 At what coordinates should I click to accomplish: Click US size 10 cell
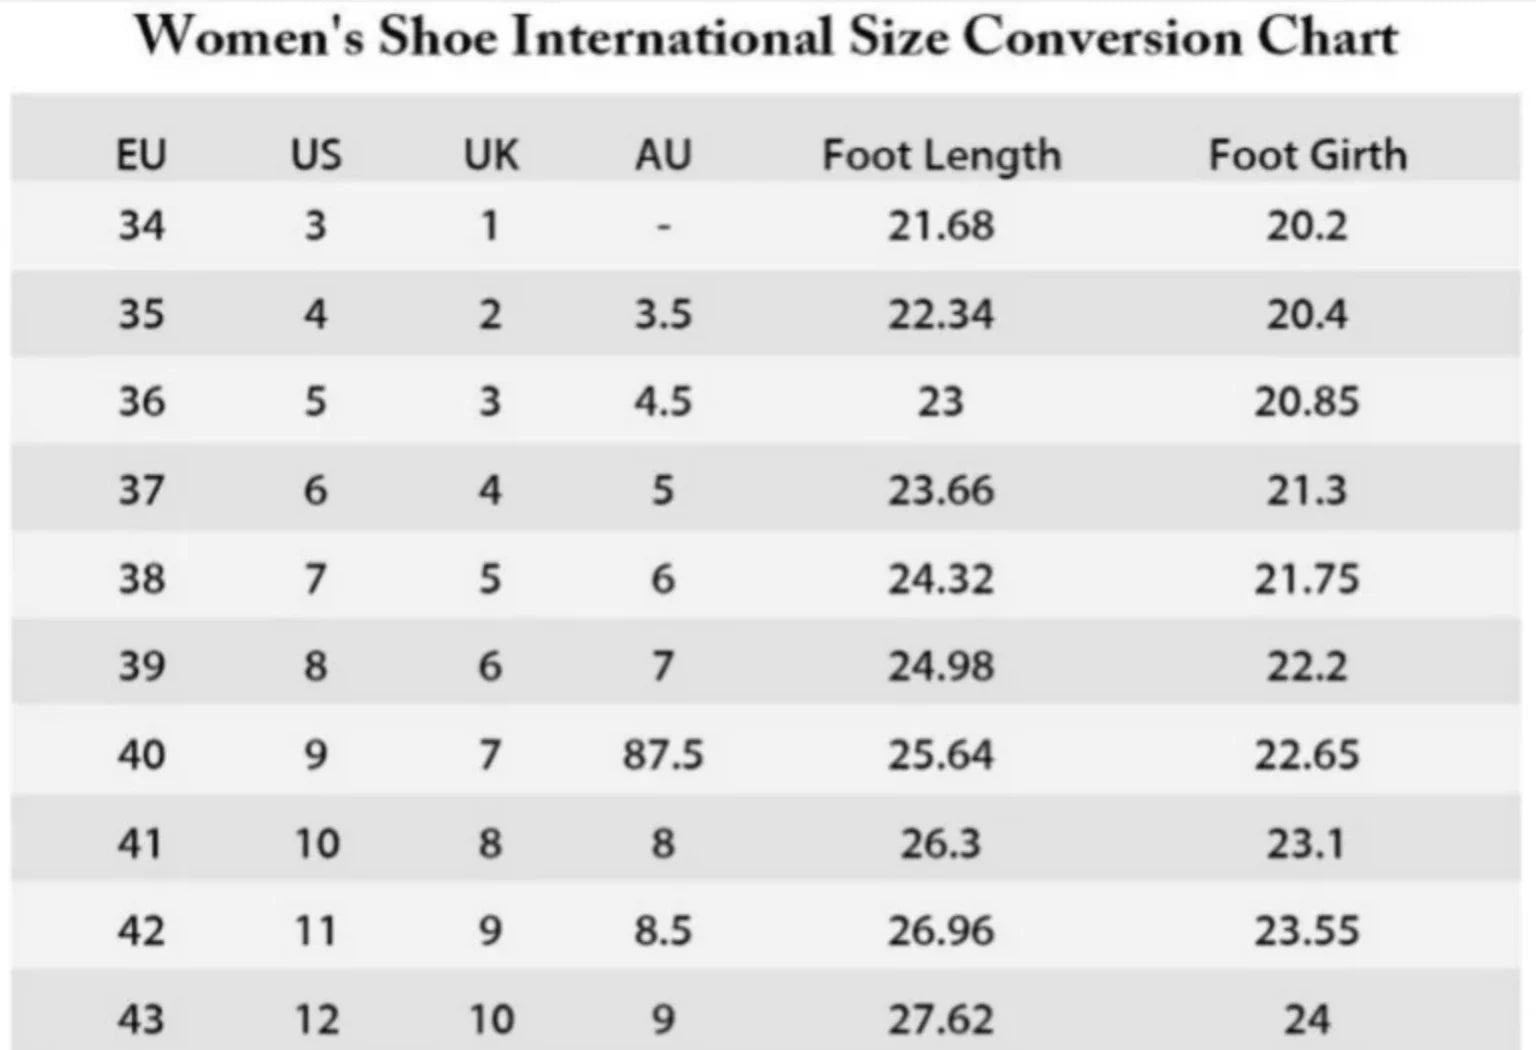coord(316,844)
